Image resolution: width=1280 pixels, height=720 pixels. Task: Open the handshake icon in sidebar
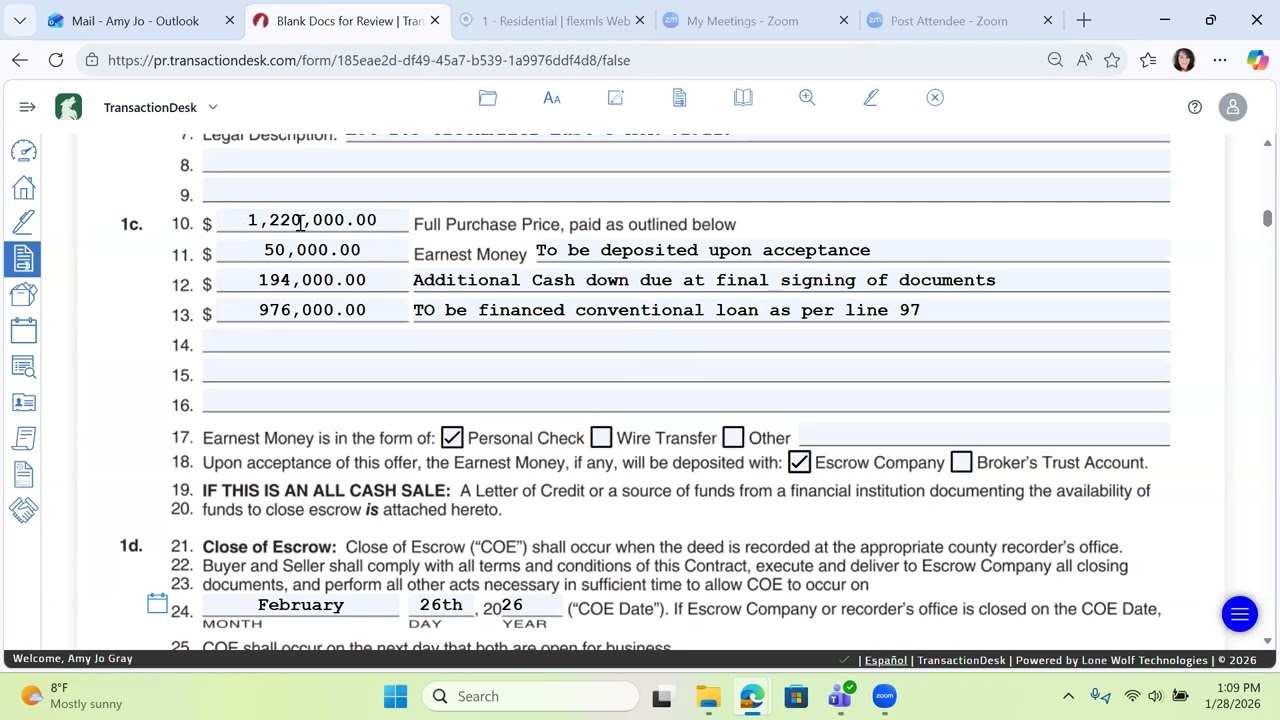(24, 509)
